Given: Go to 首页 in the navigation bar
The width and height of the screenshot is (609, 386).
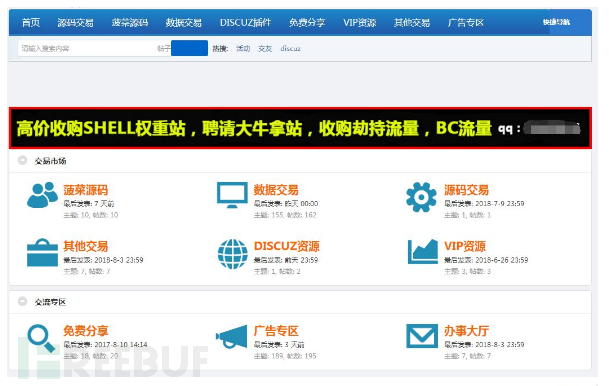Looking at the screenshot, I should tap(31, 23).
